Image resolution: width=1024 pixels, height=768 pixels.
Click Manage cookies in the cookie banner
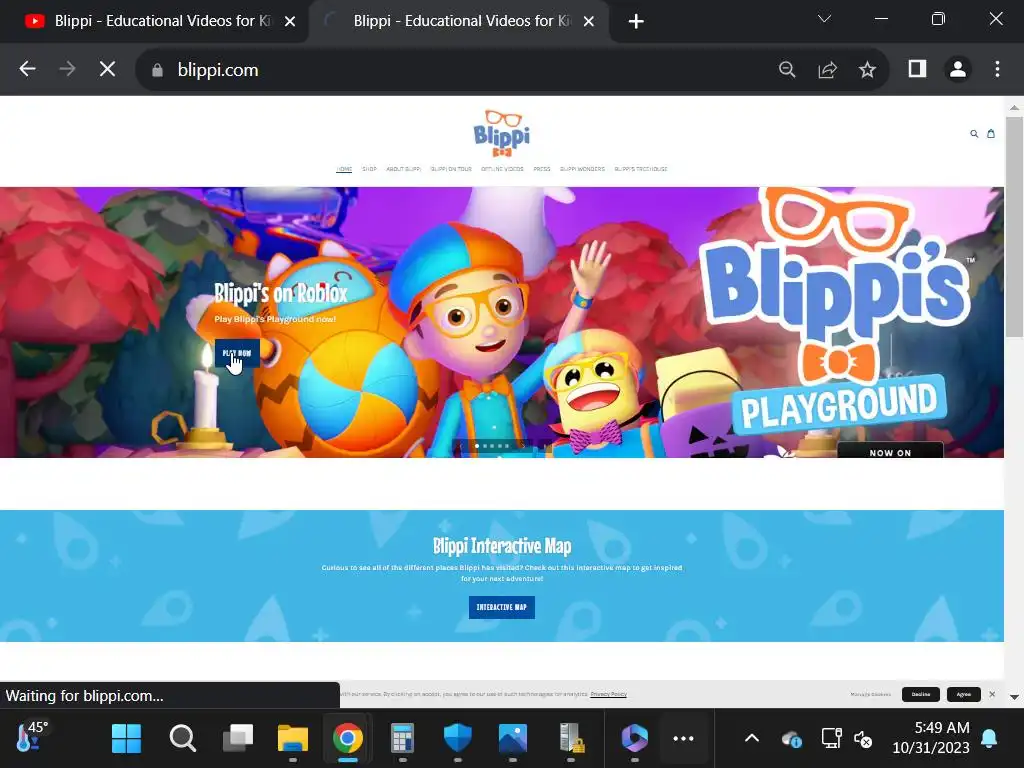[x=871, y=694]
